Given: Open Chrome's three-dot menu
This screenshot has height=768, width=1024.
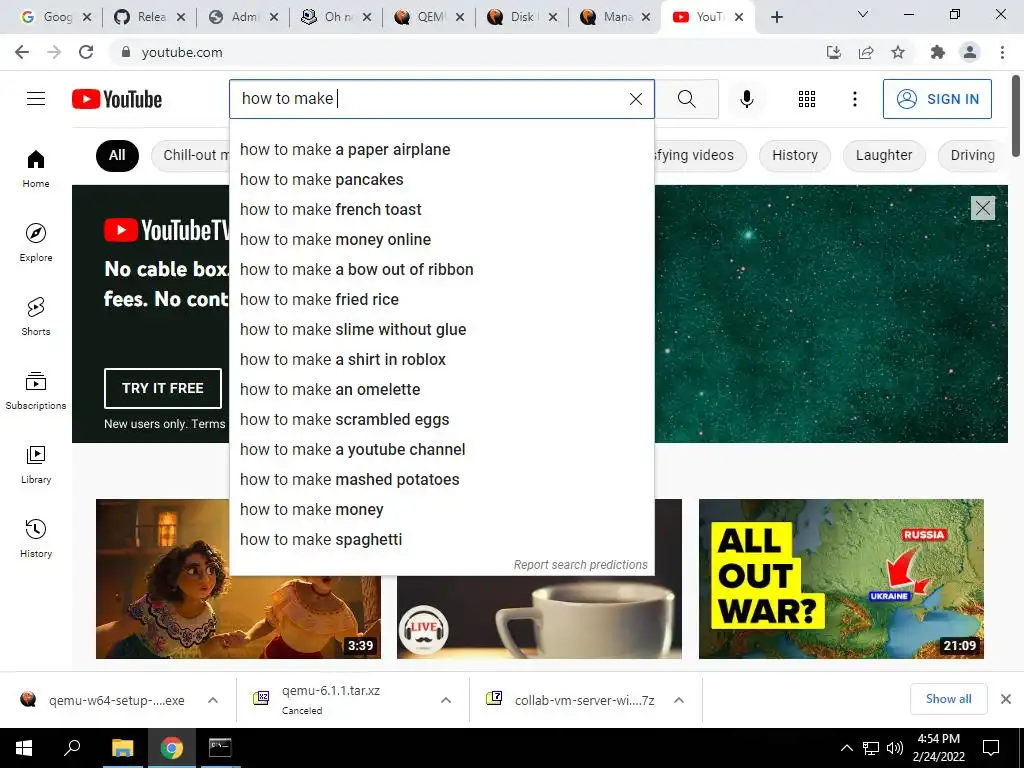Looking at the screenshot, I should click(1002, 52).
